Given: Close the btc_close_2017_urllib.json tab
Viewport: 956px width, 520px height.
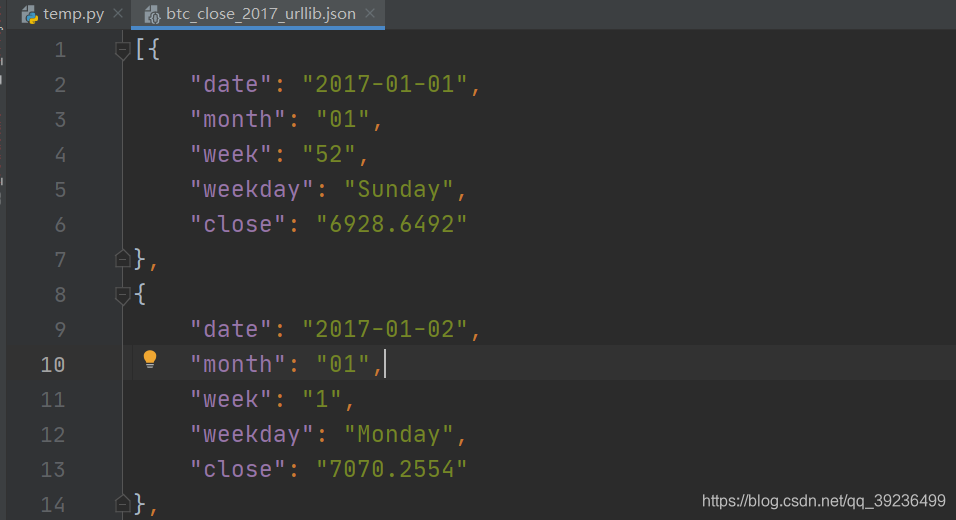Looking at the screenshot, I should (x=369, y=15).
